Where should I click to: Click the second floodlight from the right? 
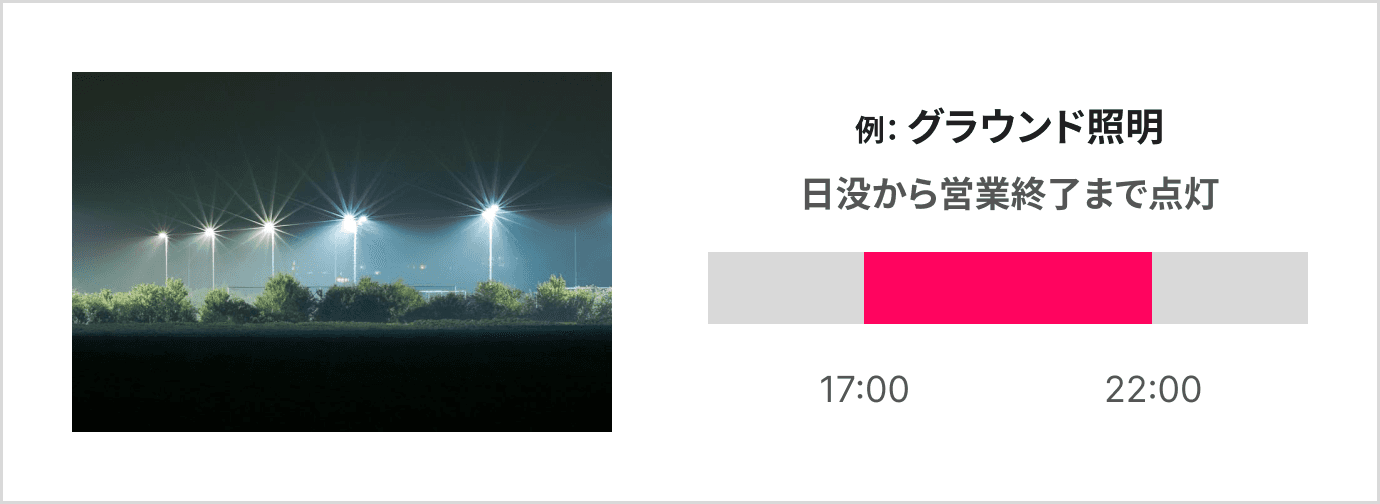(x=350, y=218)
